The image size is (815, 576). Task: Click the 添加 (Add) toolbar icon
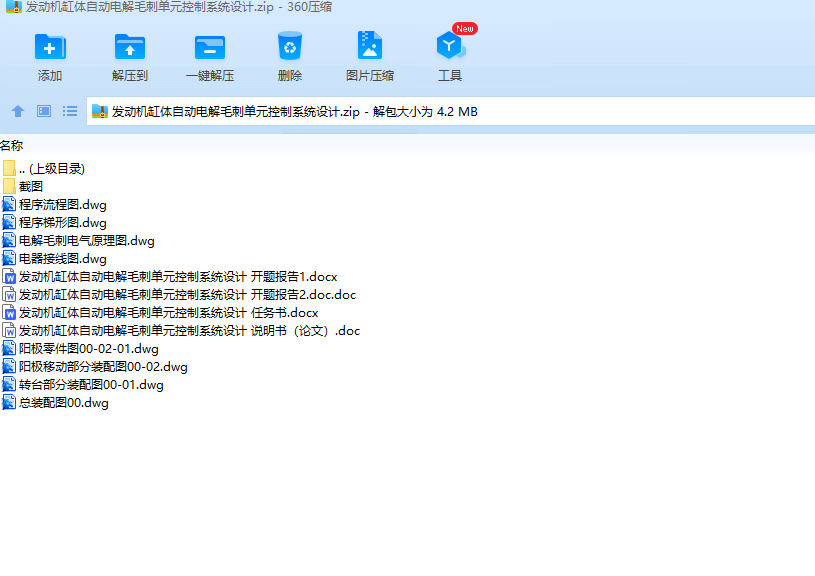coord(50,47)
